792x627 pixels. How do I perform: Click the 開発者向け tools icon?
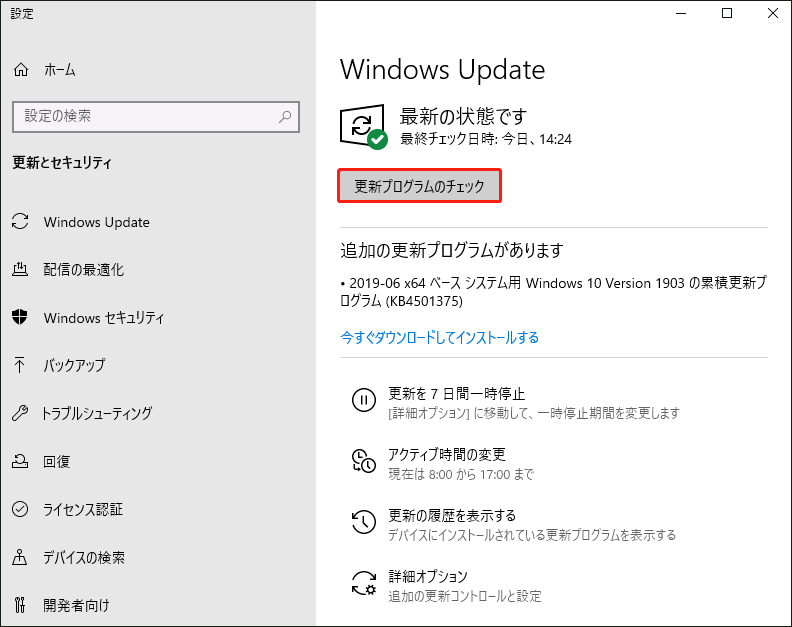tap(20, 604)
